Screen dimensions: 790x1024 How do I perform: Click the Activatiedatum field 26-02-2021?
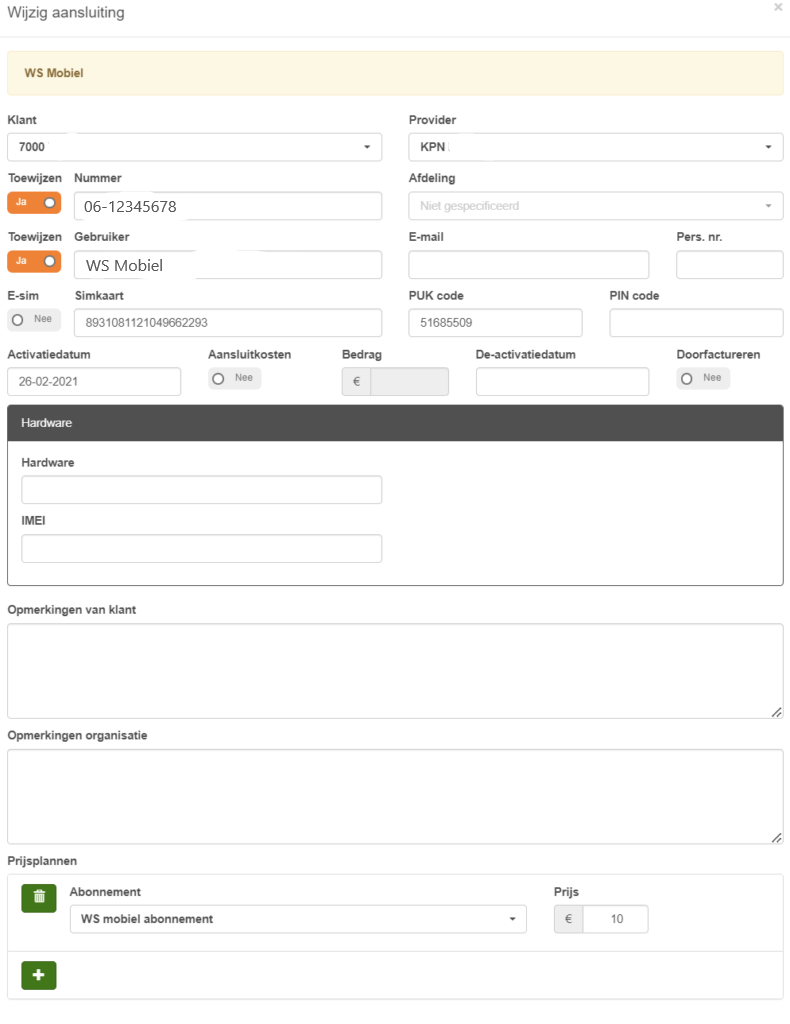(x=94, y=381)
